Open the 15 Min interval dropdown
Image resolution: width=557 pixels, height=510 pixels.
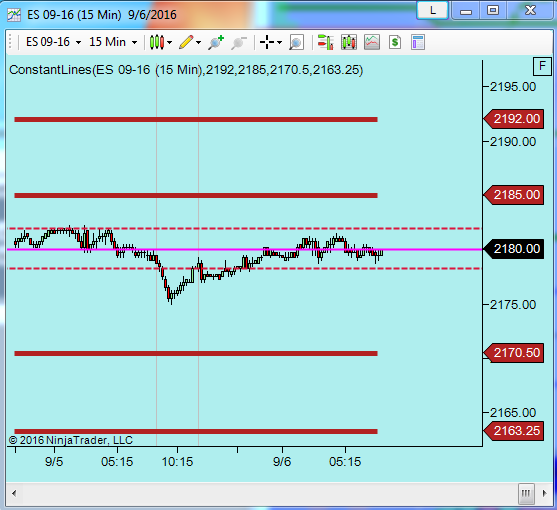point(113,42)
